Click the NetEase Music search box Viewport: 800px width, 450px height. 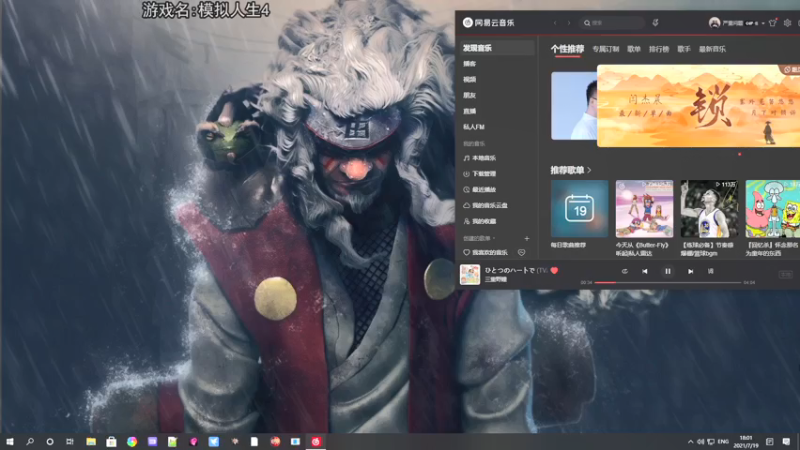612,23
